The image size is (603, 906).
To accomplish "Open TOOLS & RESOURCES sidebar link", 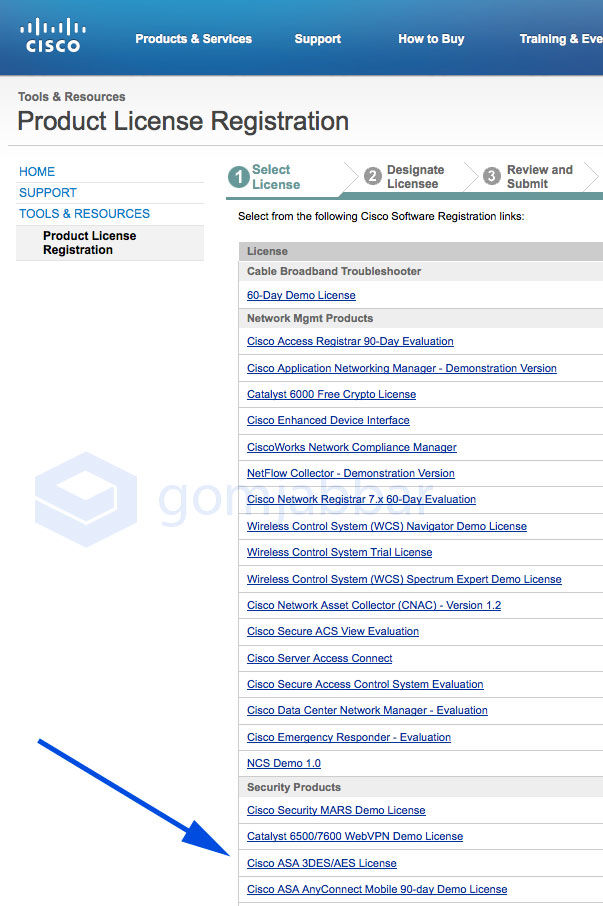I will [x=84, y=213].
